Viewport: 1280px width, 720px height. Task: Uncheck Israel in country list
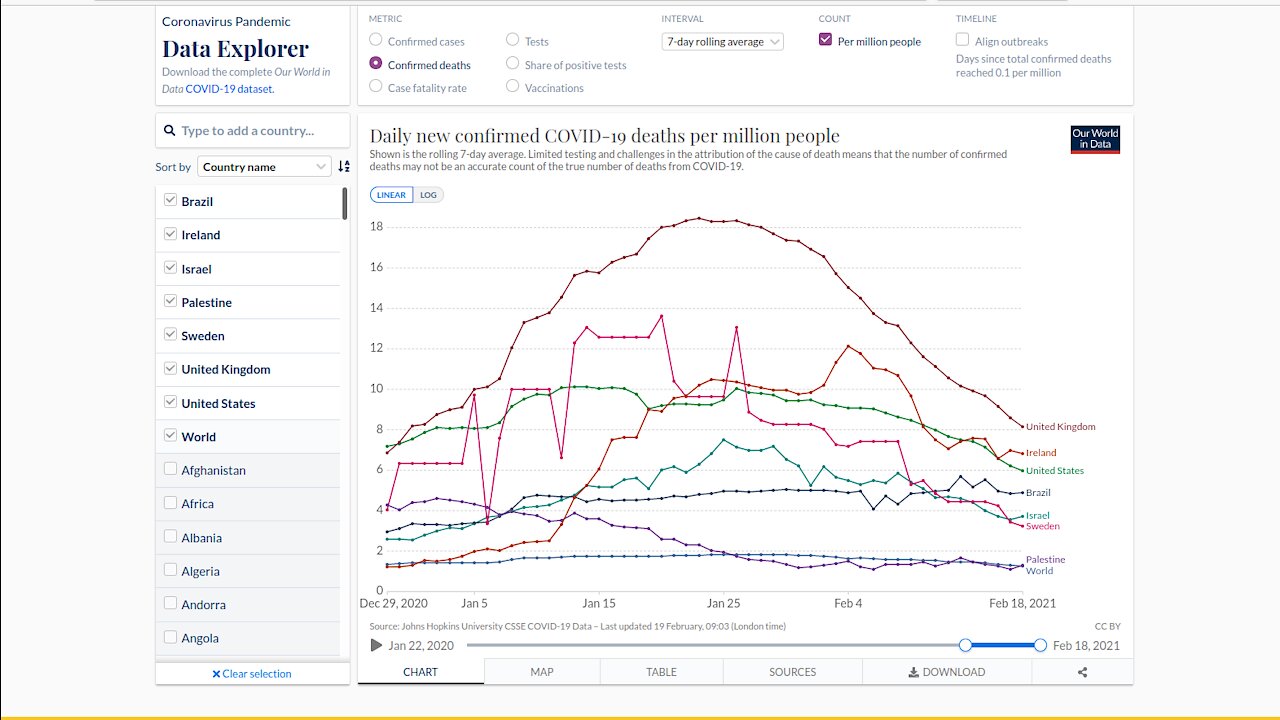click(170, 268)
